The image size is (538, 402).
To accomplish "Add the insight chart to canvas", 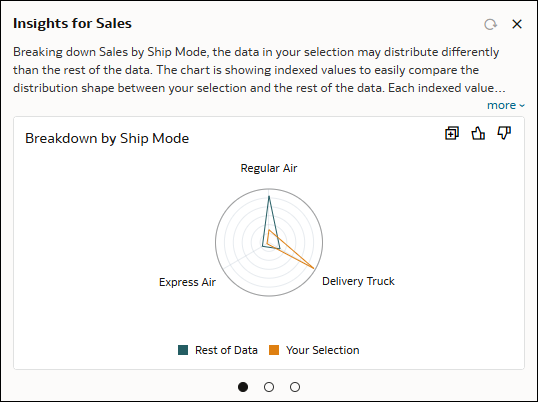I will tap(452, 133).
